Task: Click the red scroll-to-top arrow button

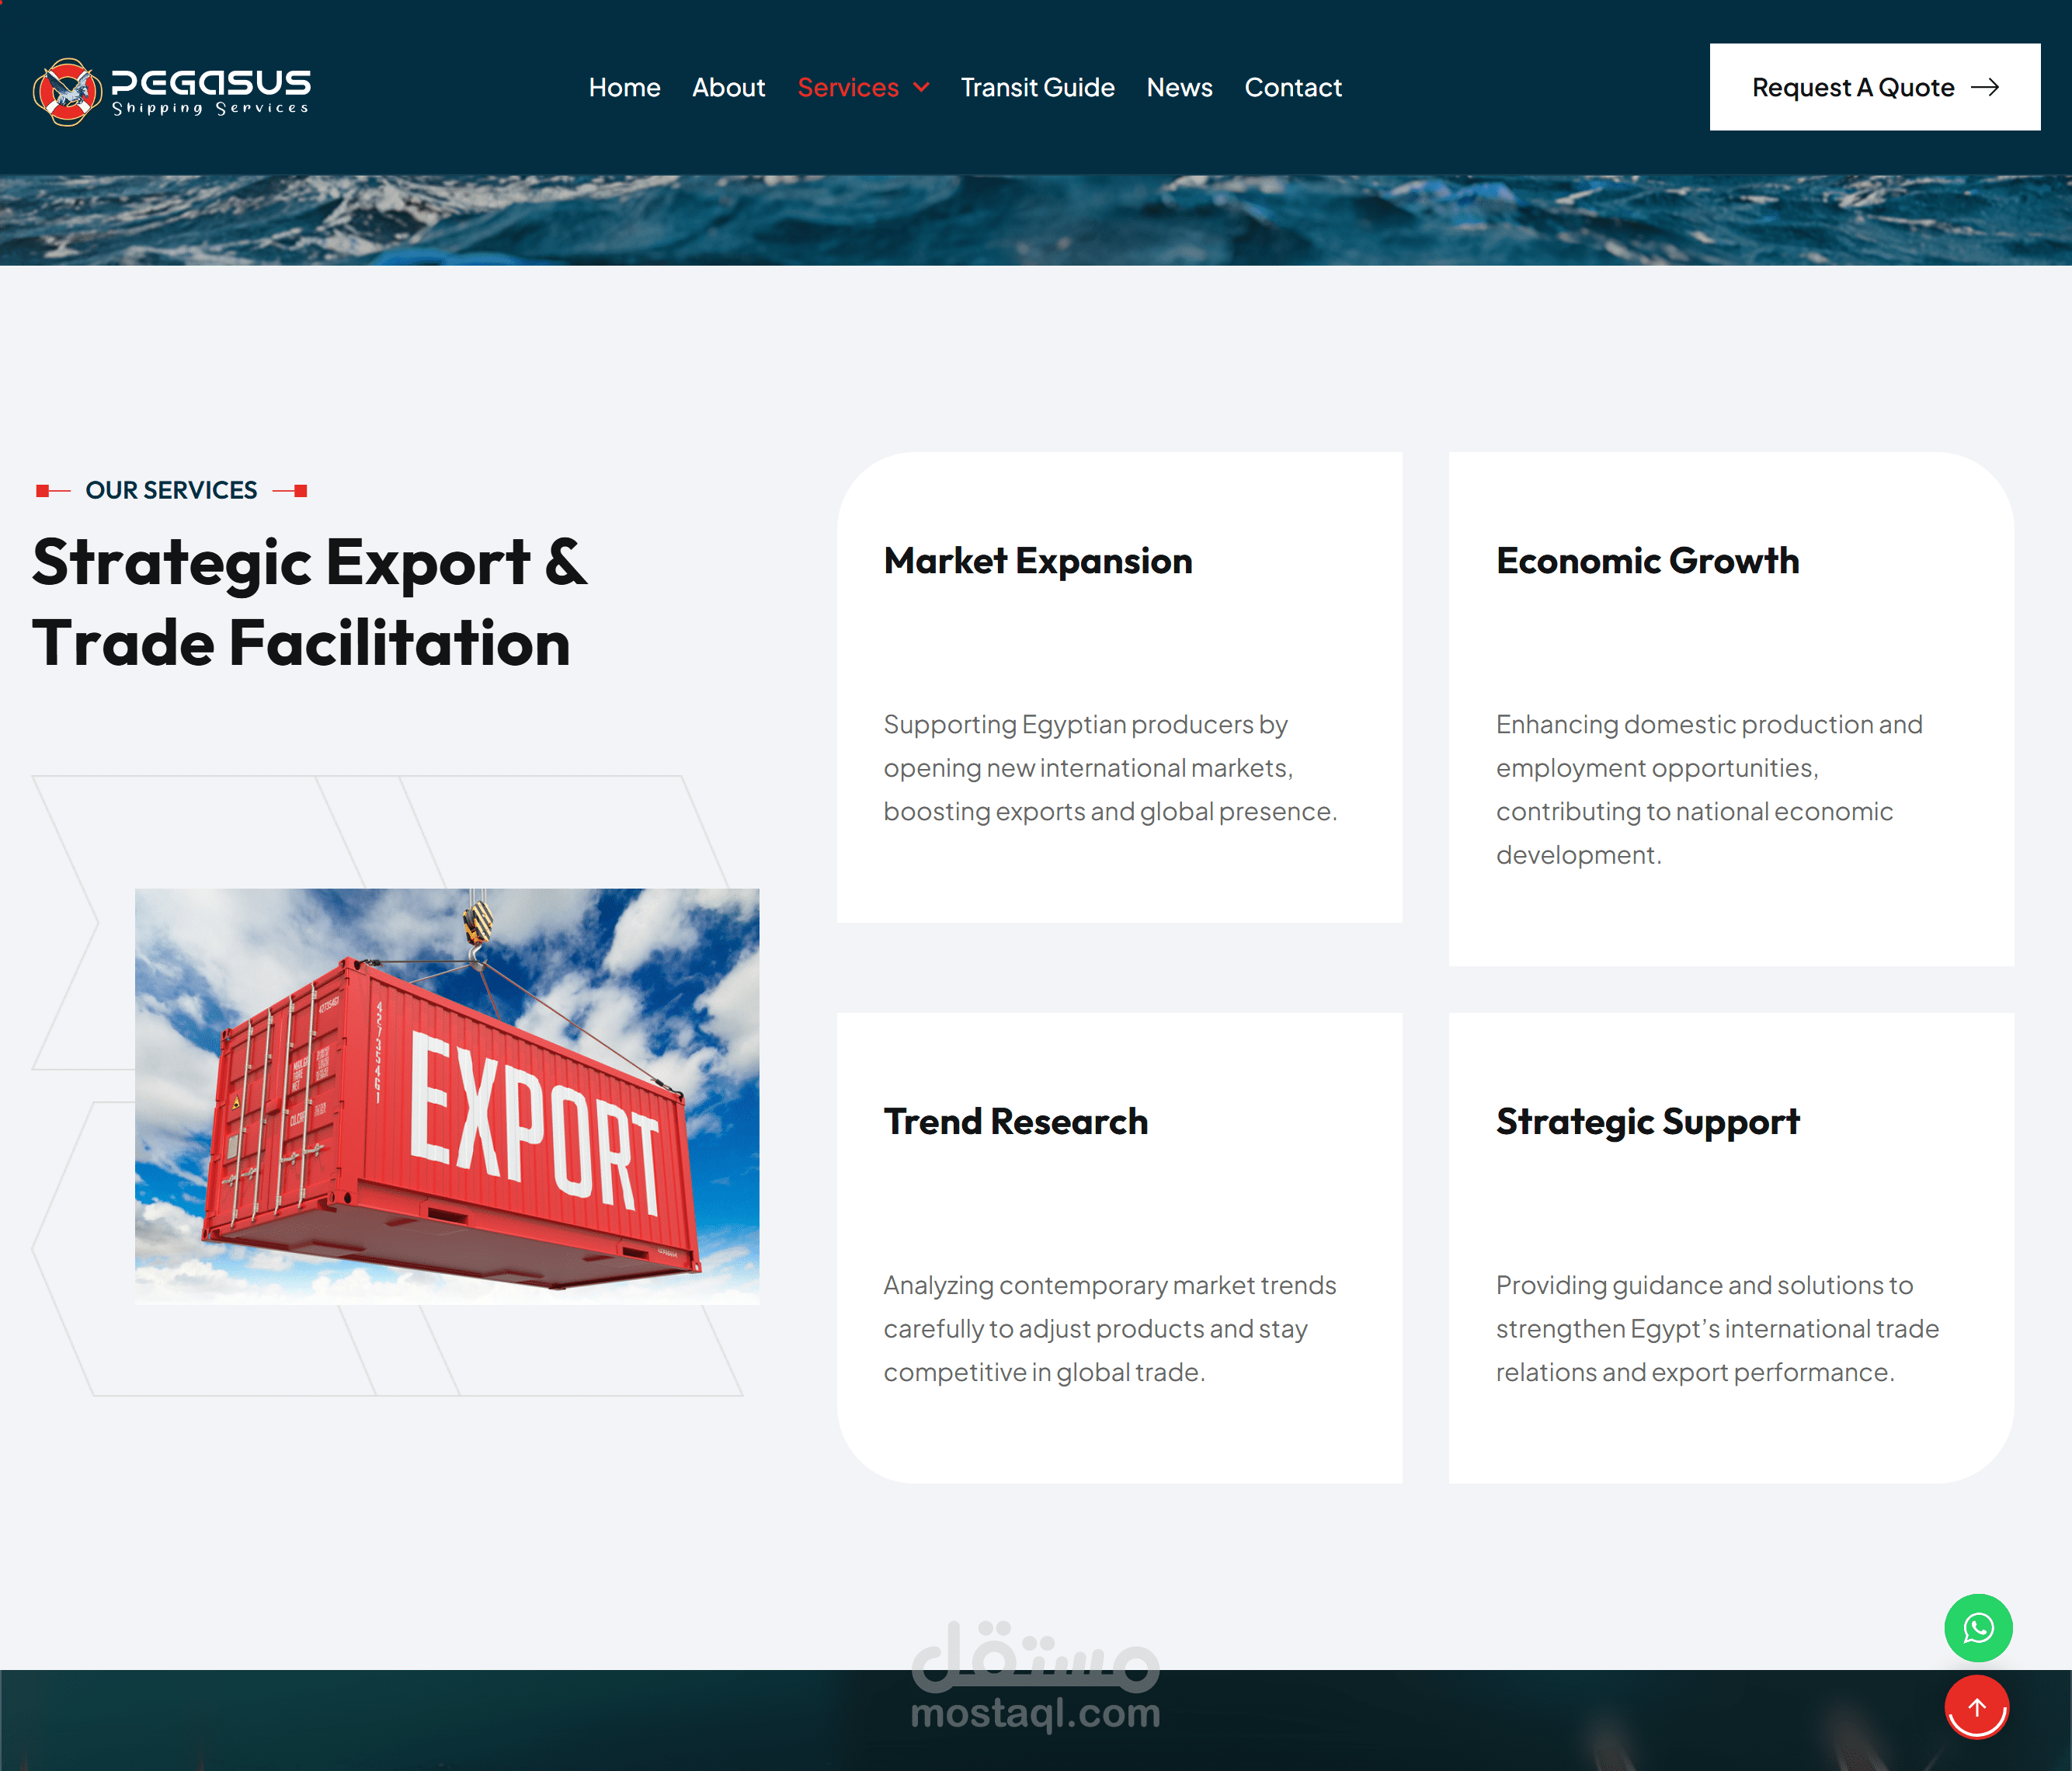Action: (1977, 1708)
